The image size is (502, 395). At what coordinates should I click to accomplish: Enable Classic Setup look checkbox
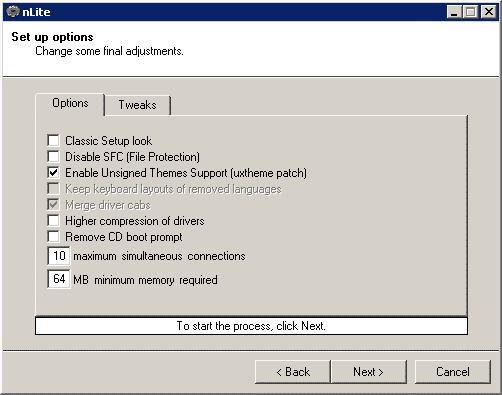53,141
